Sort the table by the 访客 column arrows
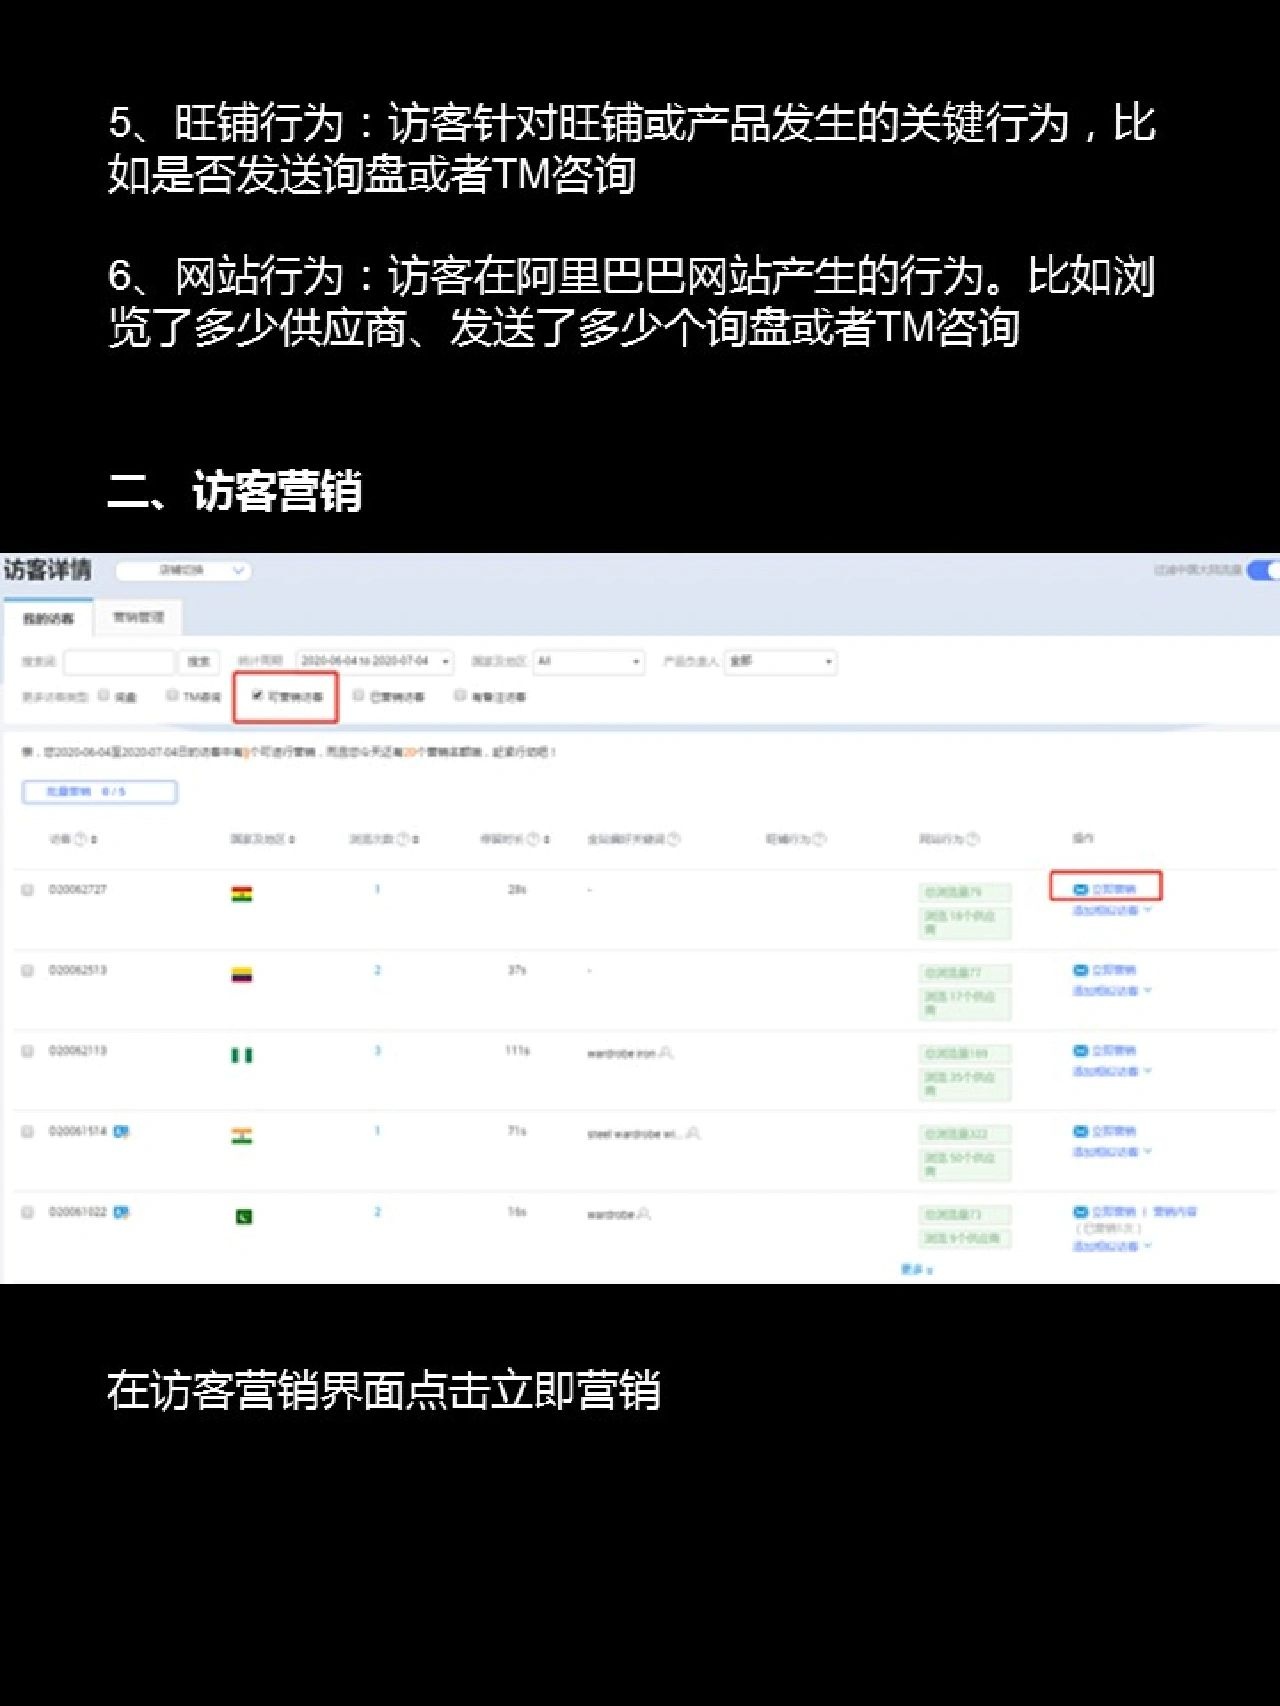This screenshot has height=1706, width=1280. point(94,839)
